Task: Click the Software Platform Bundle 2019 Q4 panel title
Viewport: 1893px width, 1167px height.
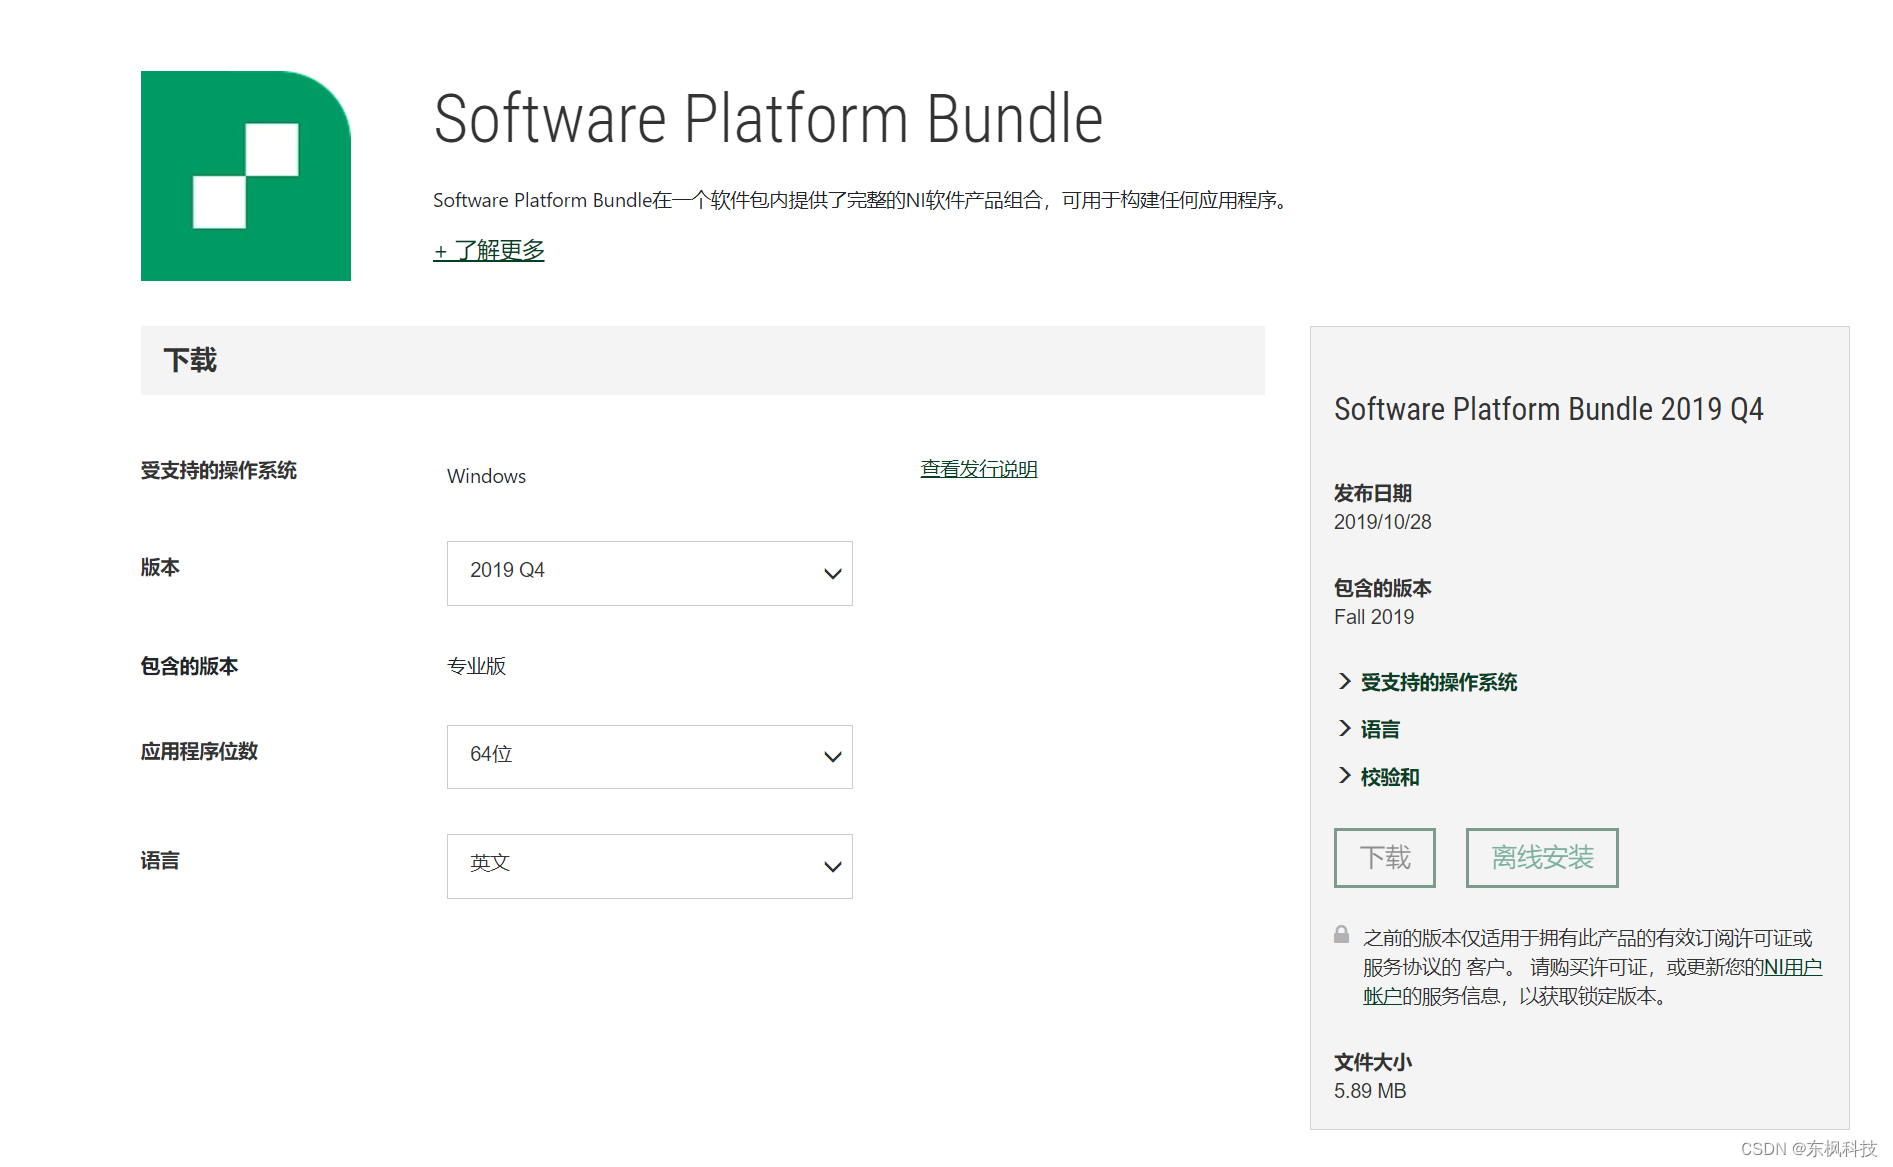Action: [x=1549, y=408]
